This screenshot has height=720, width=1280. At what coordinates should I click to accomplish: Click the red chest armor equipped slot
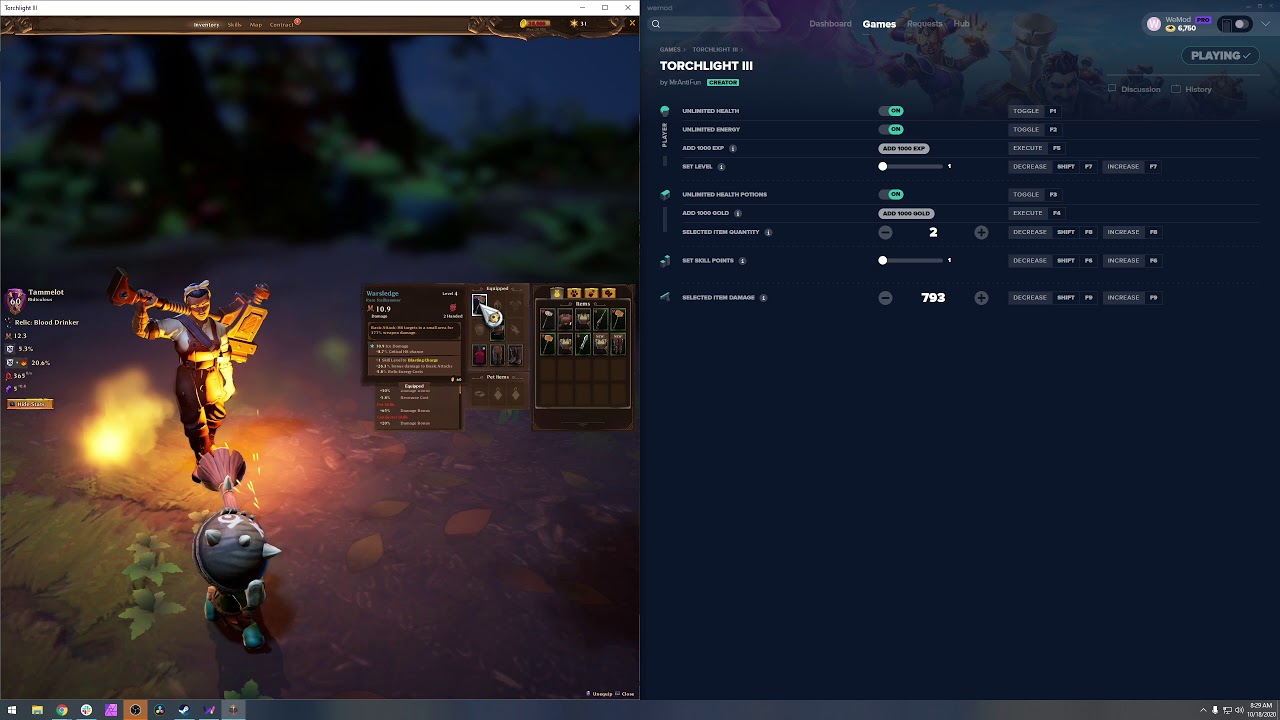(479, 355)
